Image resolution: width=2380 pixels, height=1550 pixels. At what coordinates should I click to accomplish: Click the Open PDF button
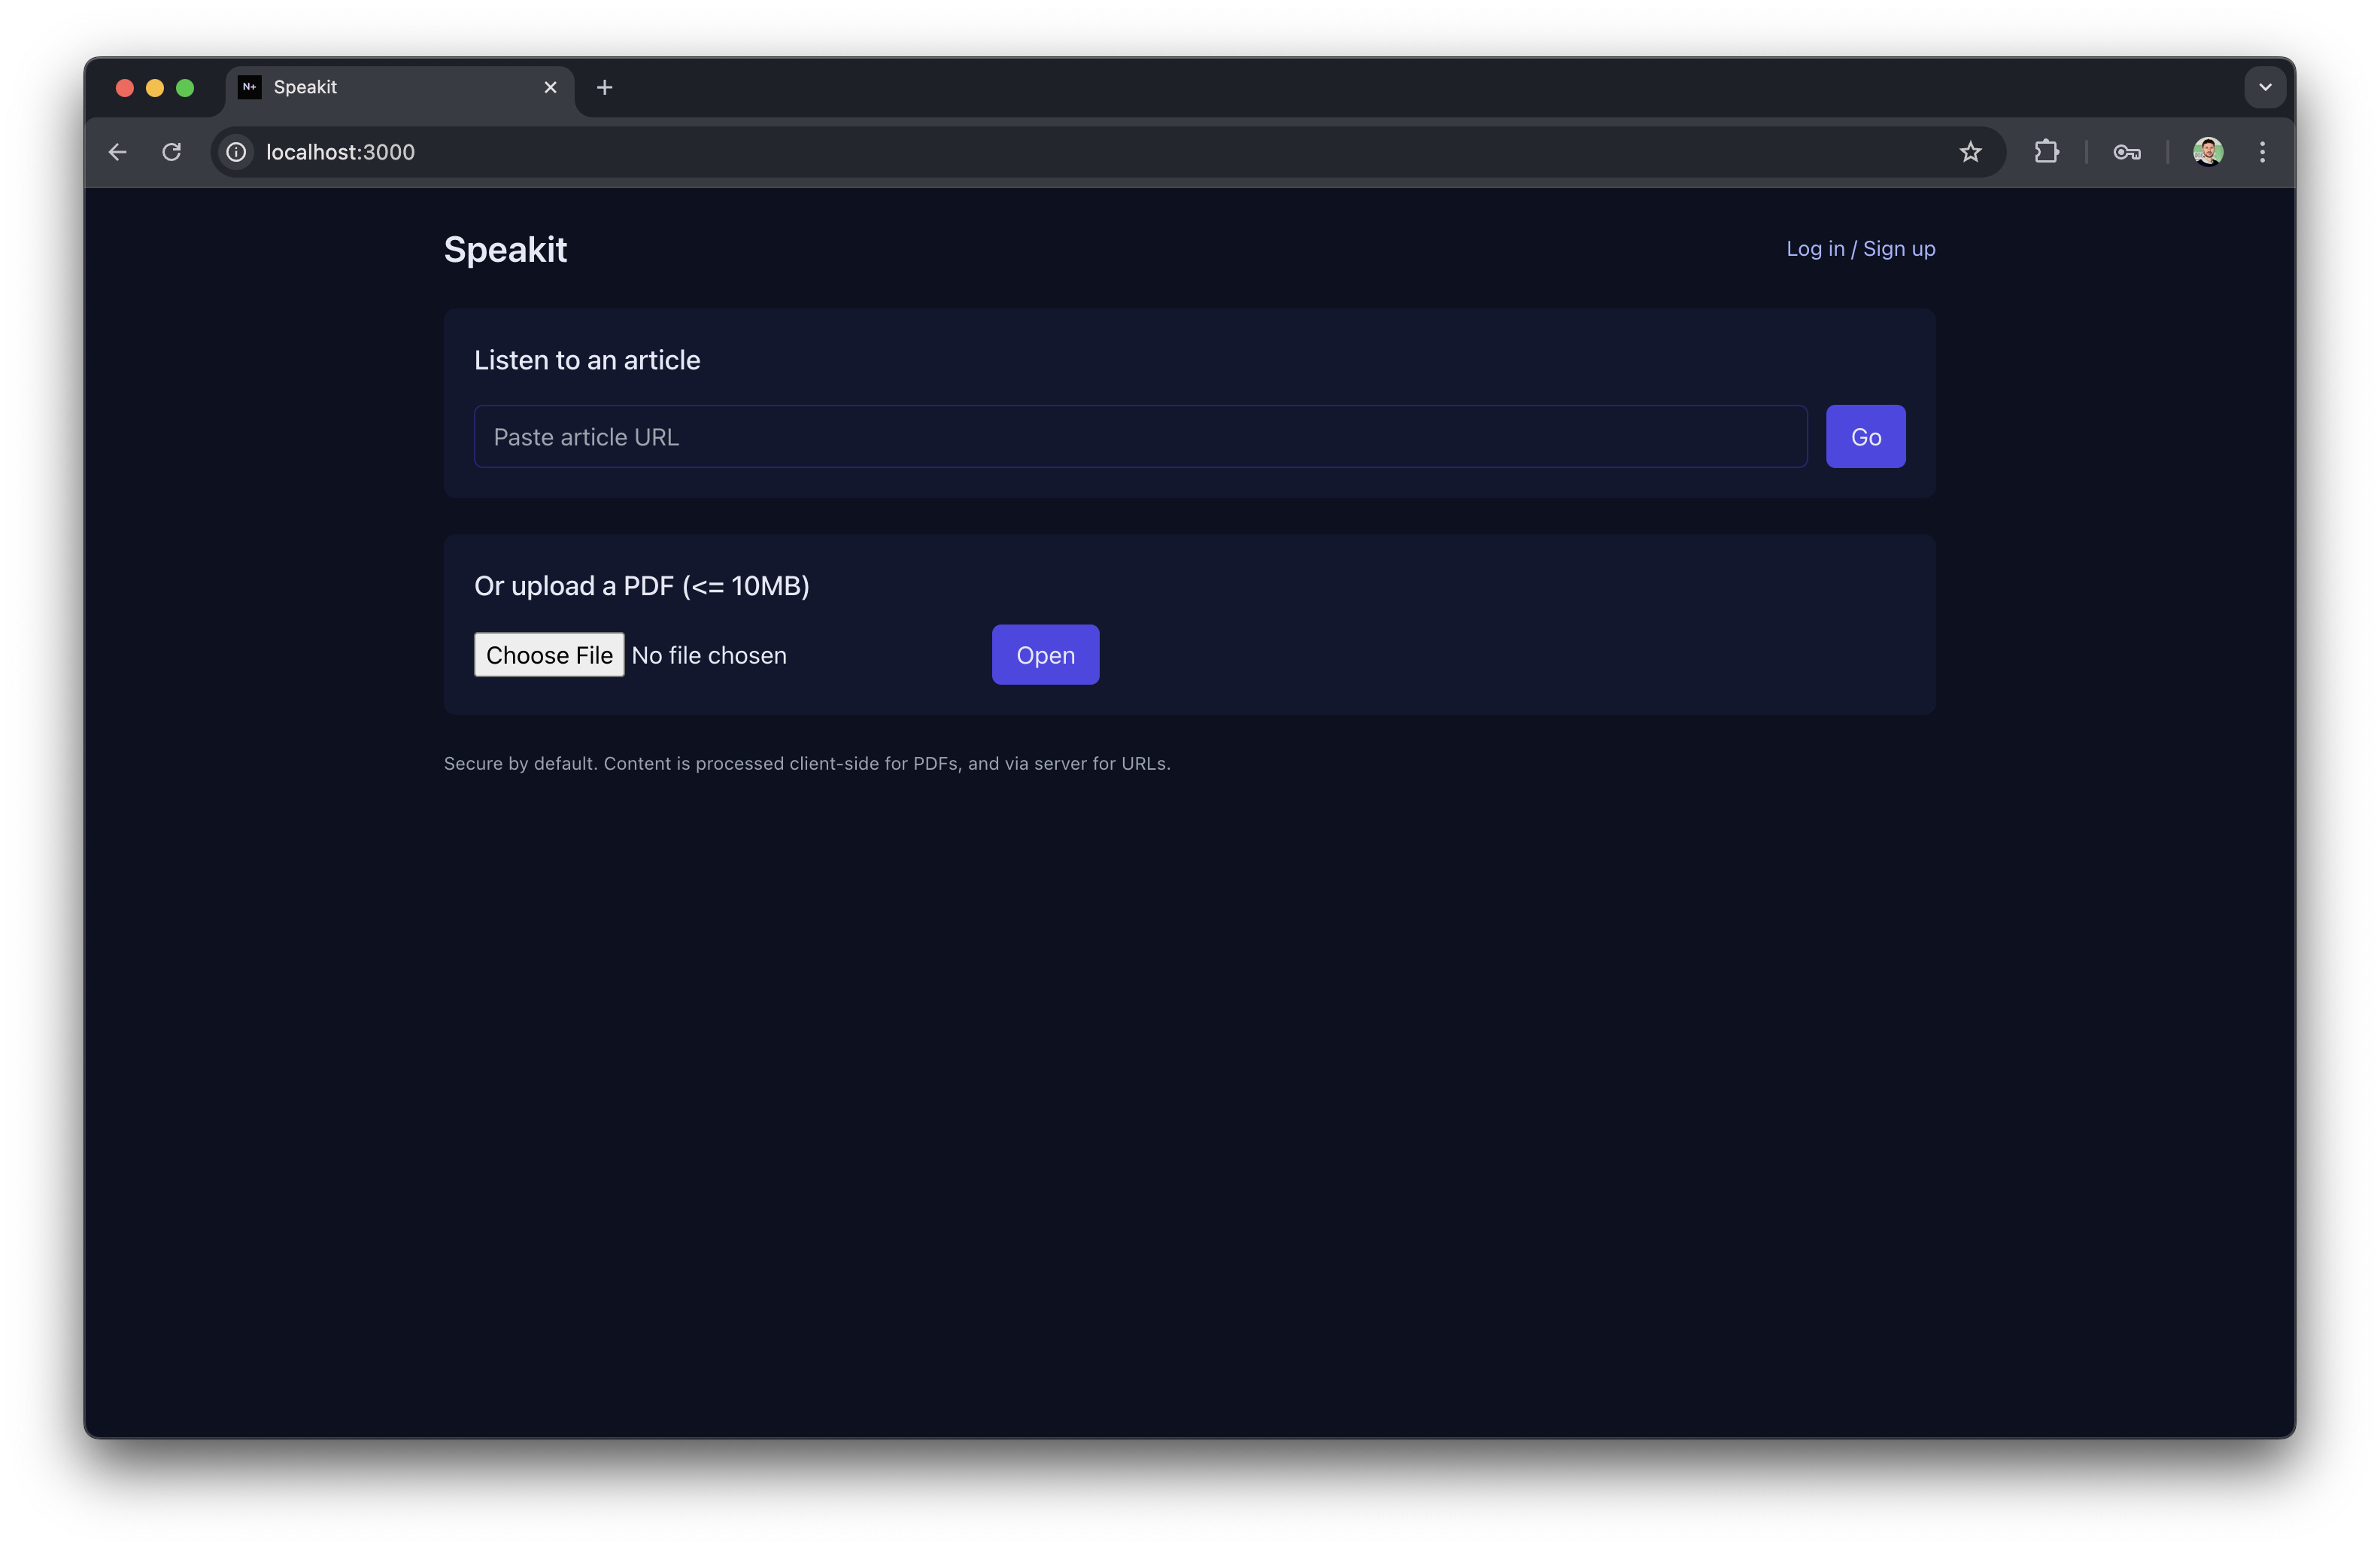click(1045, 655)
